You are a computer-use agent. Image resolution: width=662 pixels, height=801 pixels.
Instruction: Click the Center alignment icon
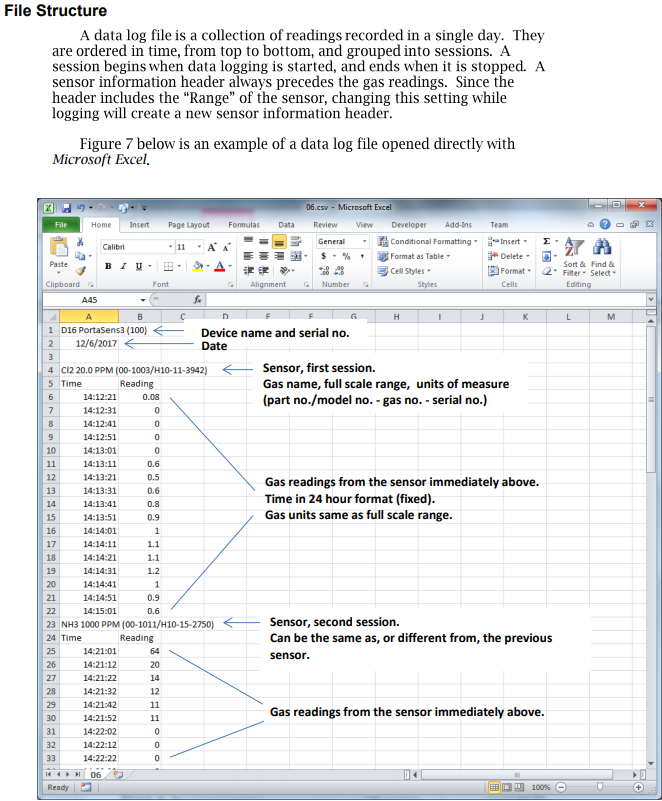coord(264,256)
